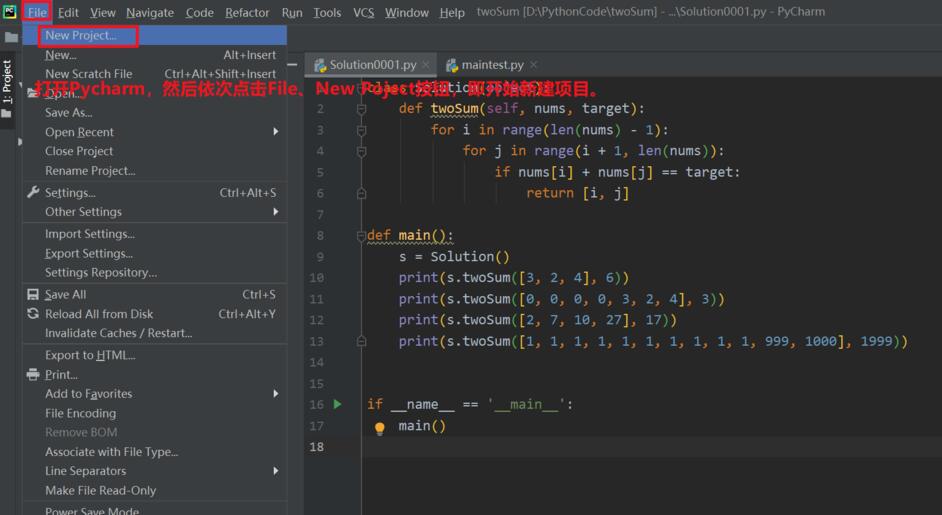Choose New Project... from File menu
942x515 pixels.
pos(154,35)
